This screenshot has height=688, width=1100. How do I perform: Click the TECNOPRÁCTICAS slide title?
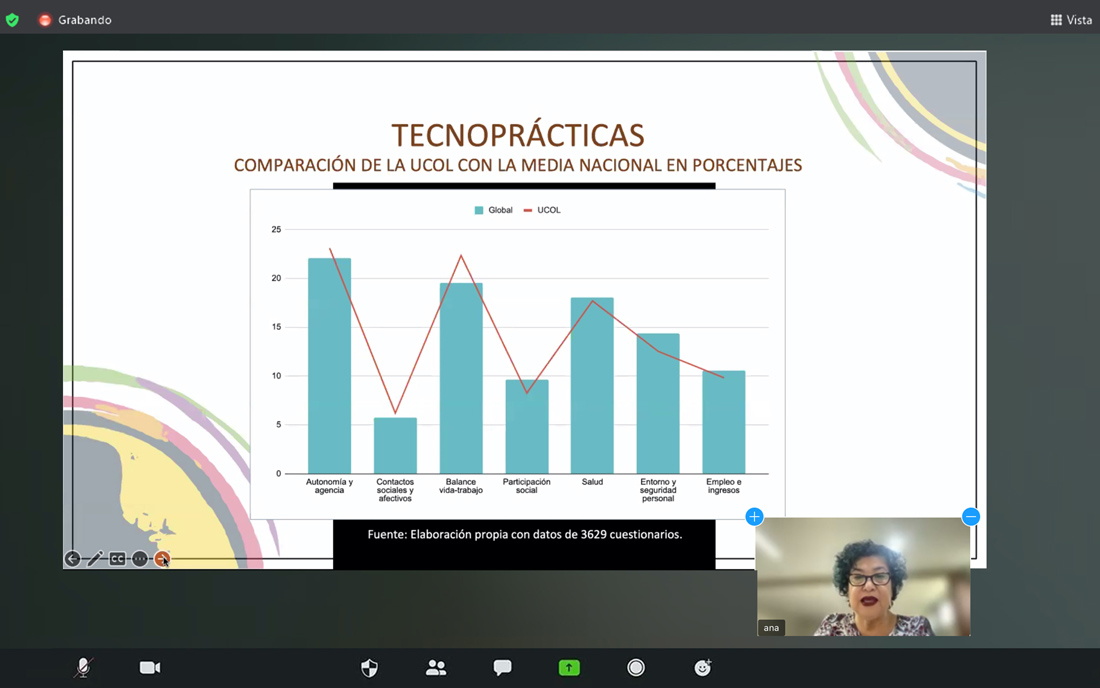[x=518, y=135]
